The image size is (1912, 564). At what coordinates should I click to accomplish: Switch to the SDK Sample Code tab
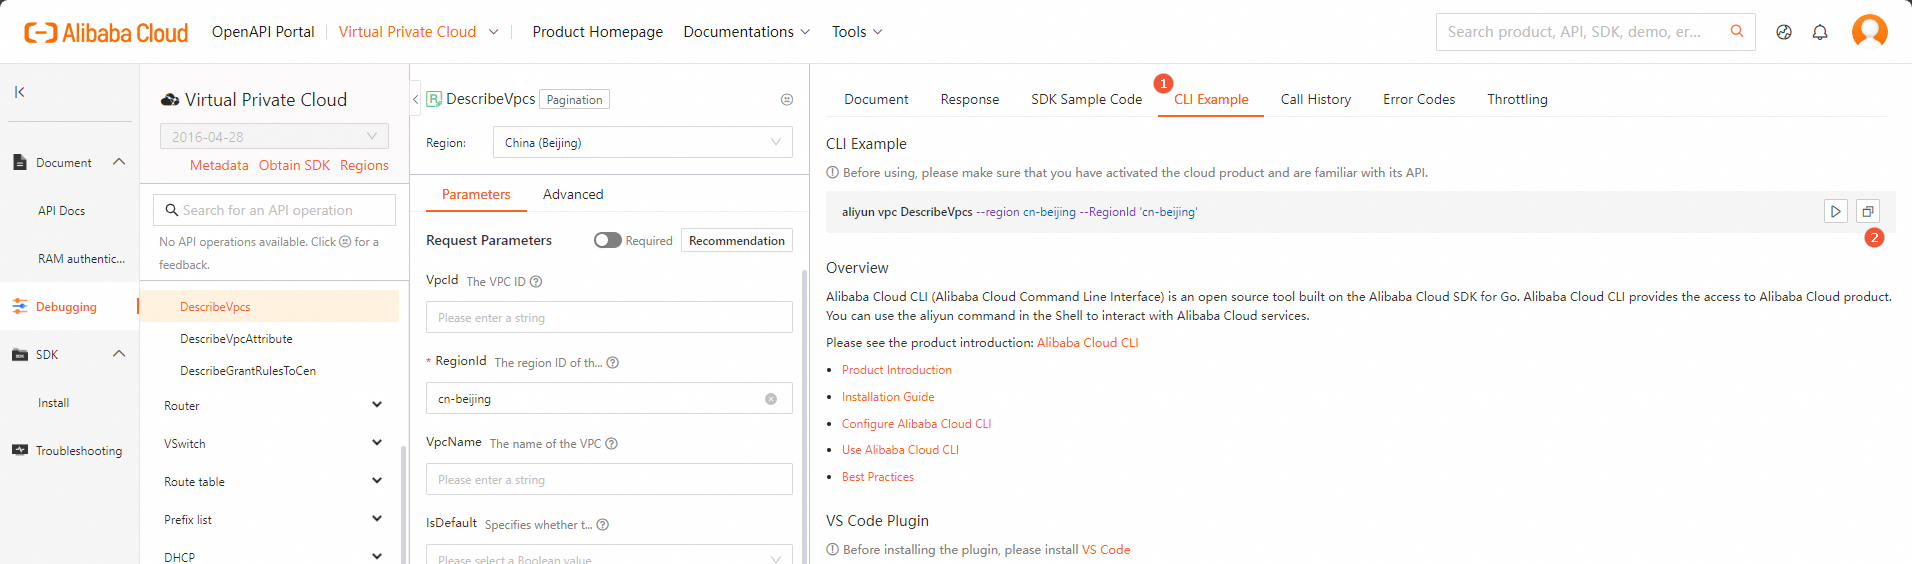[x=1086, y=99]
